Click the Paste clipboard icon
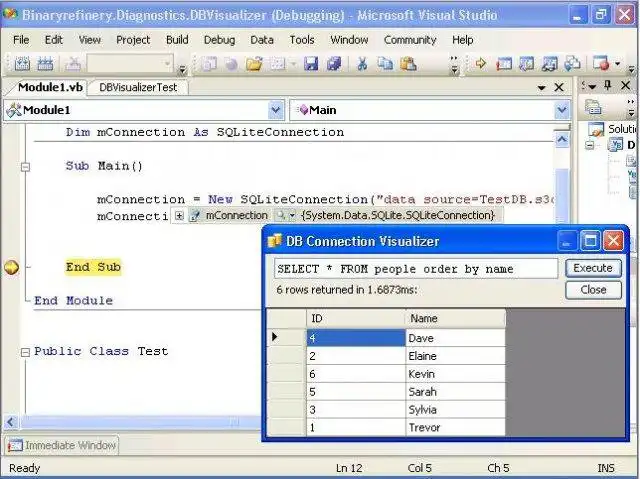This screenshot has width=640, height=479. click(x=408, y=64)
